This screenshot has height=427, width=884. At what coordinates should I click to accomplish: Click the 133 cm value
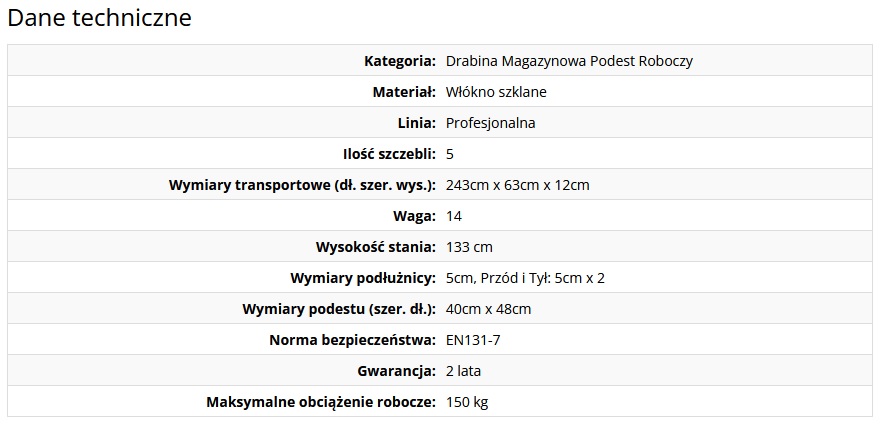(469, 247)
